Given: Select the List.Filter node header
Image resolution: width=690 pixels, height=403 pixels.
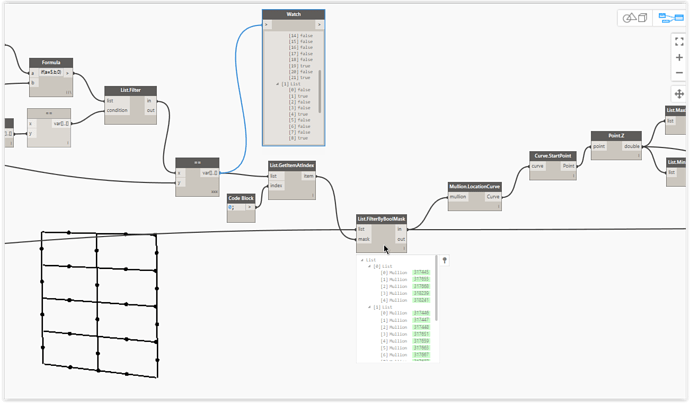Looking at the screenshot, I should tap(130, 90).
